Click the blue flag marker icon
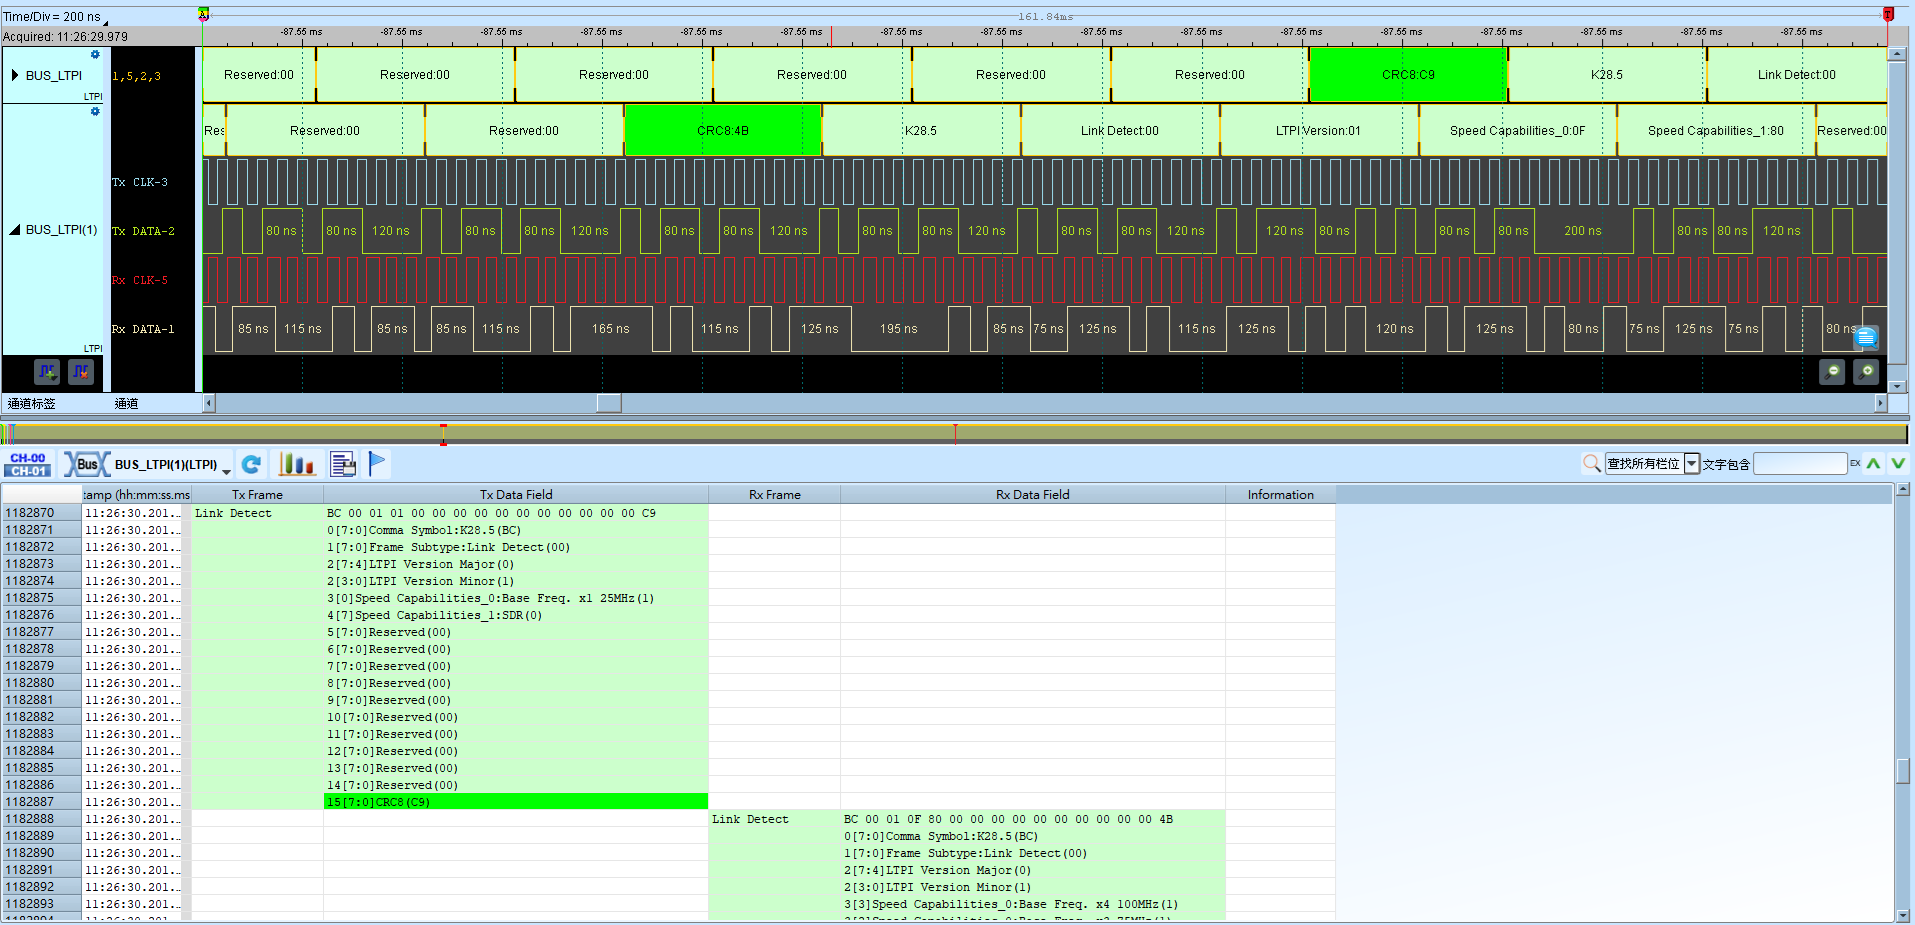Screen dimensions: 1915x925 pos(377,464)
